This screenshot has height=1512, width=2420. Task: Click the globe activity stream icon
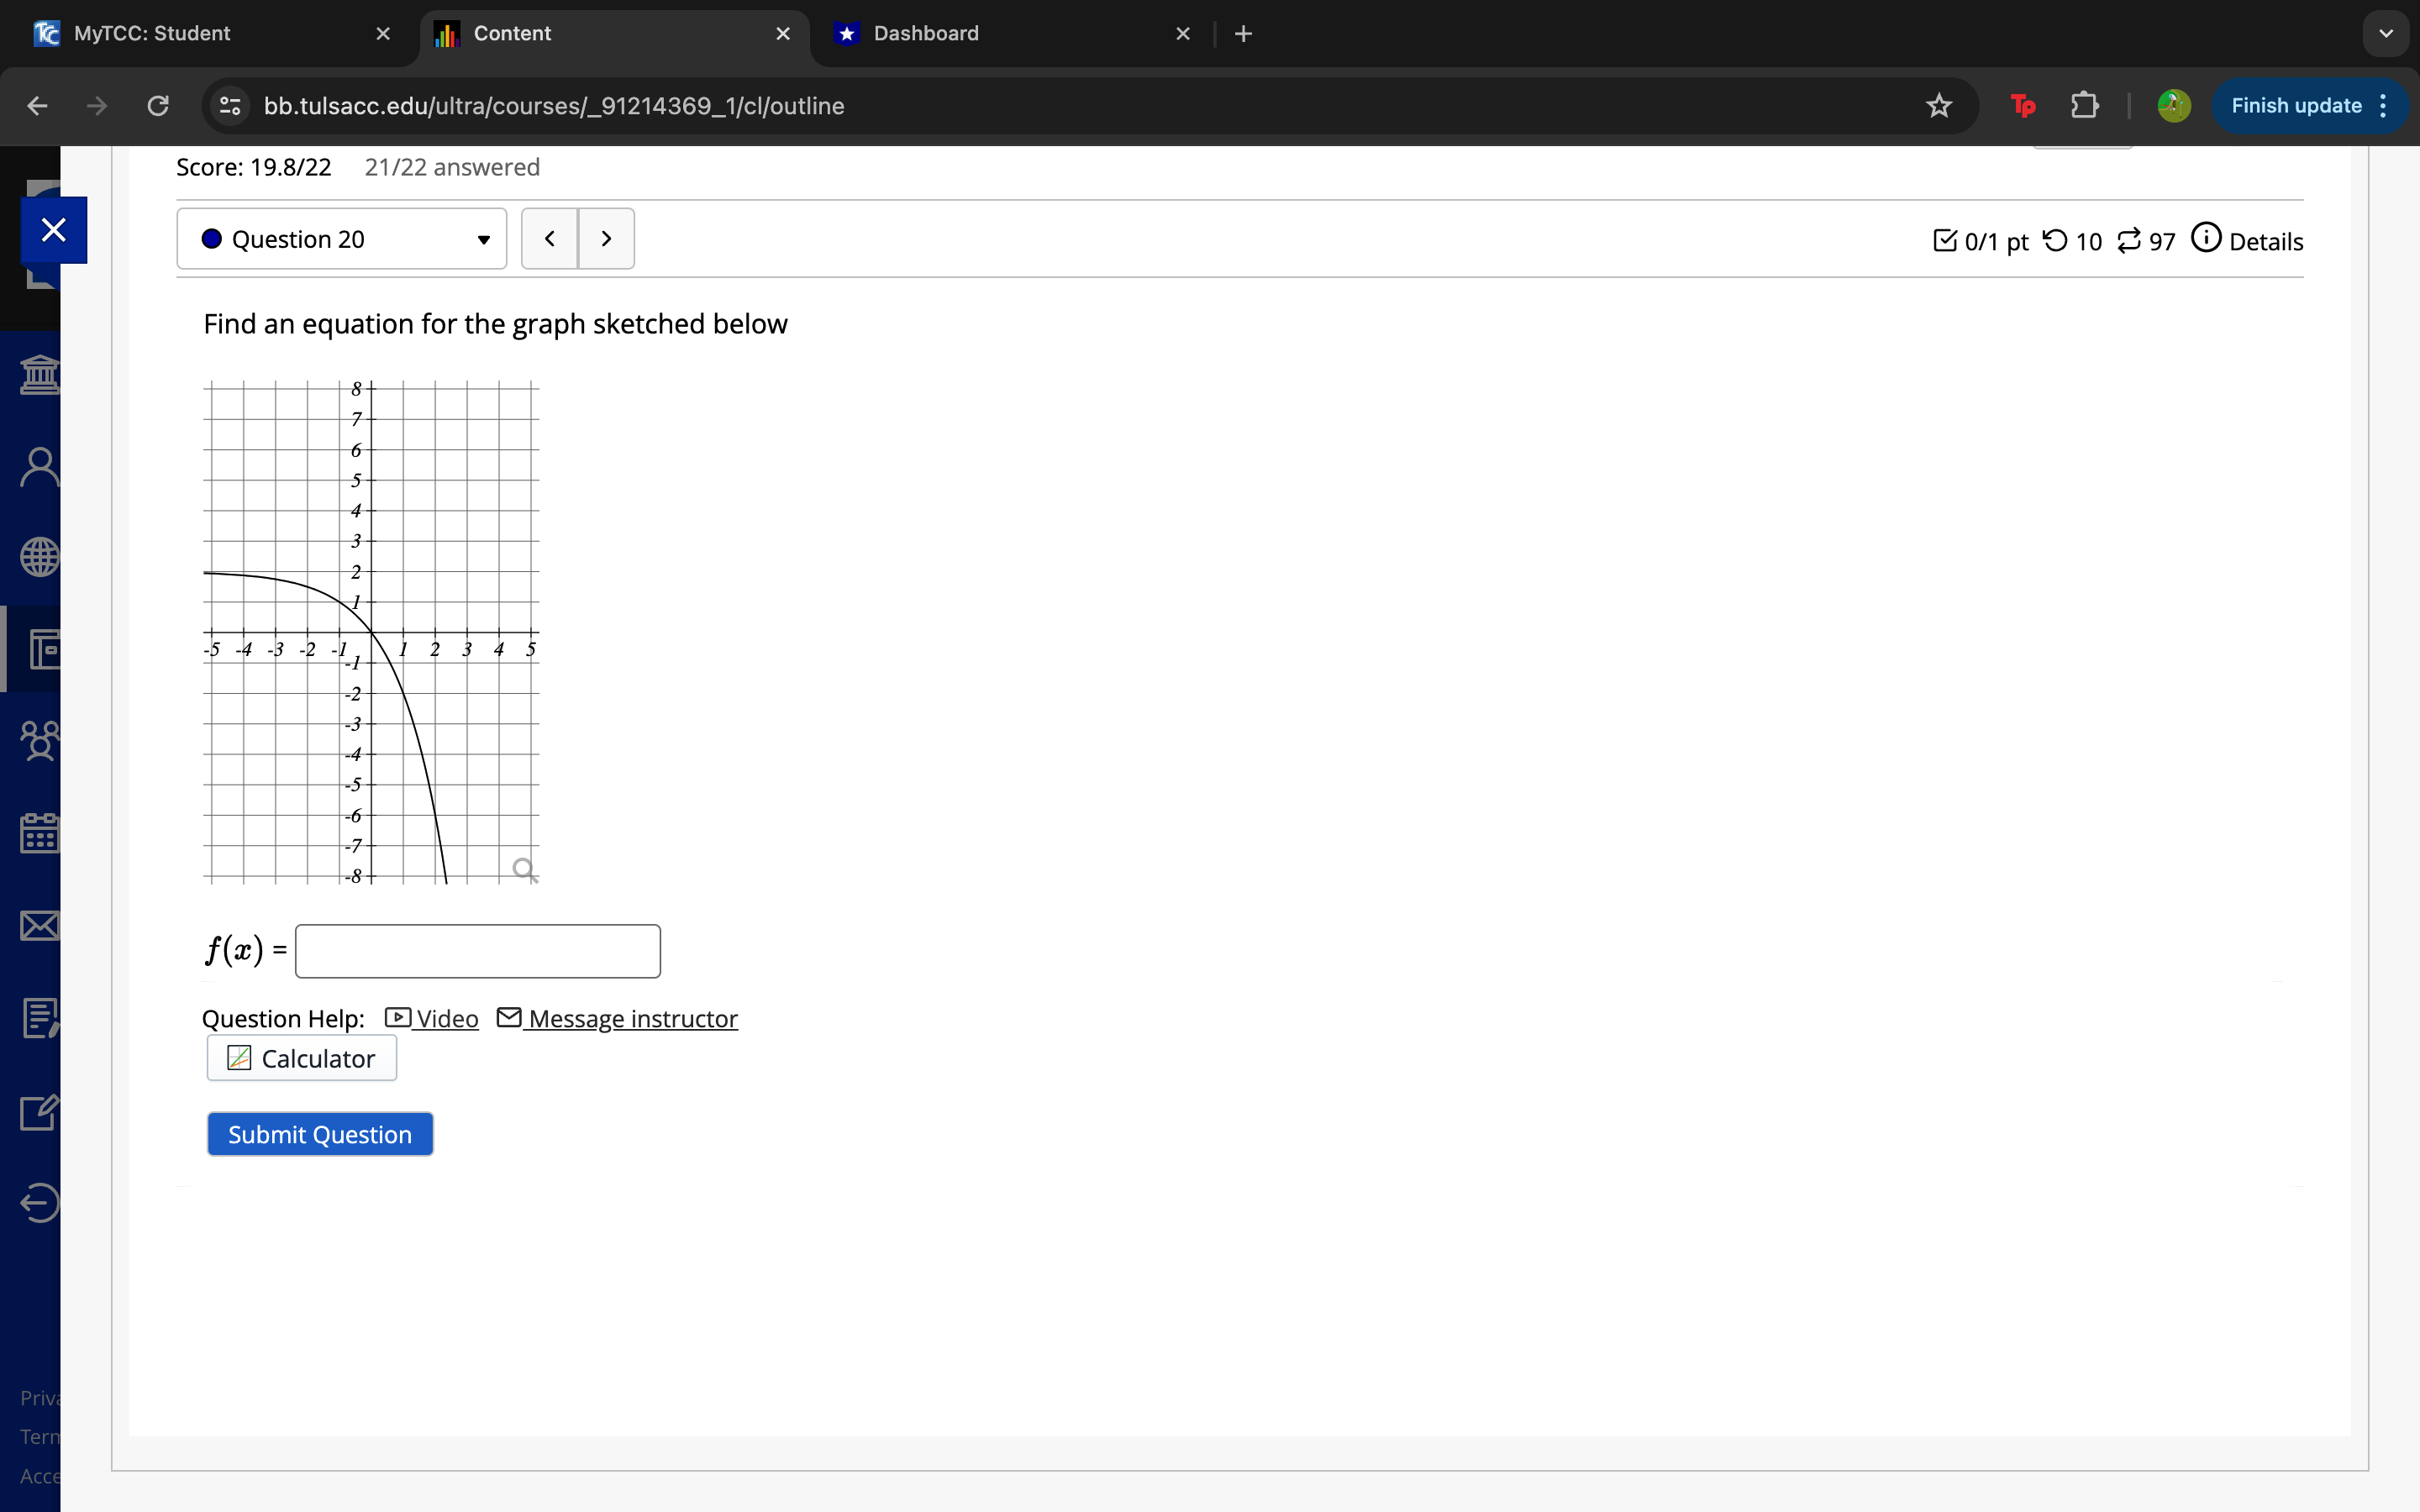coord(39,557)
